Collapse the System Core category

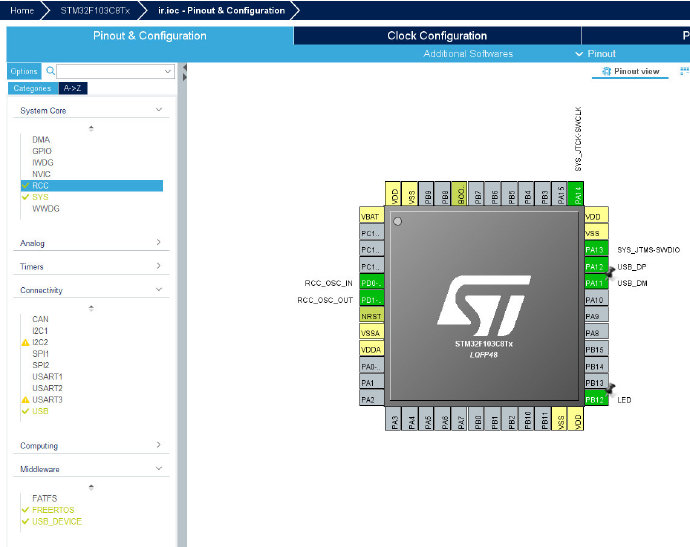[x=159, y=110]
